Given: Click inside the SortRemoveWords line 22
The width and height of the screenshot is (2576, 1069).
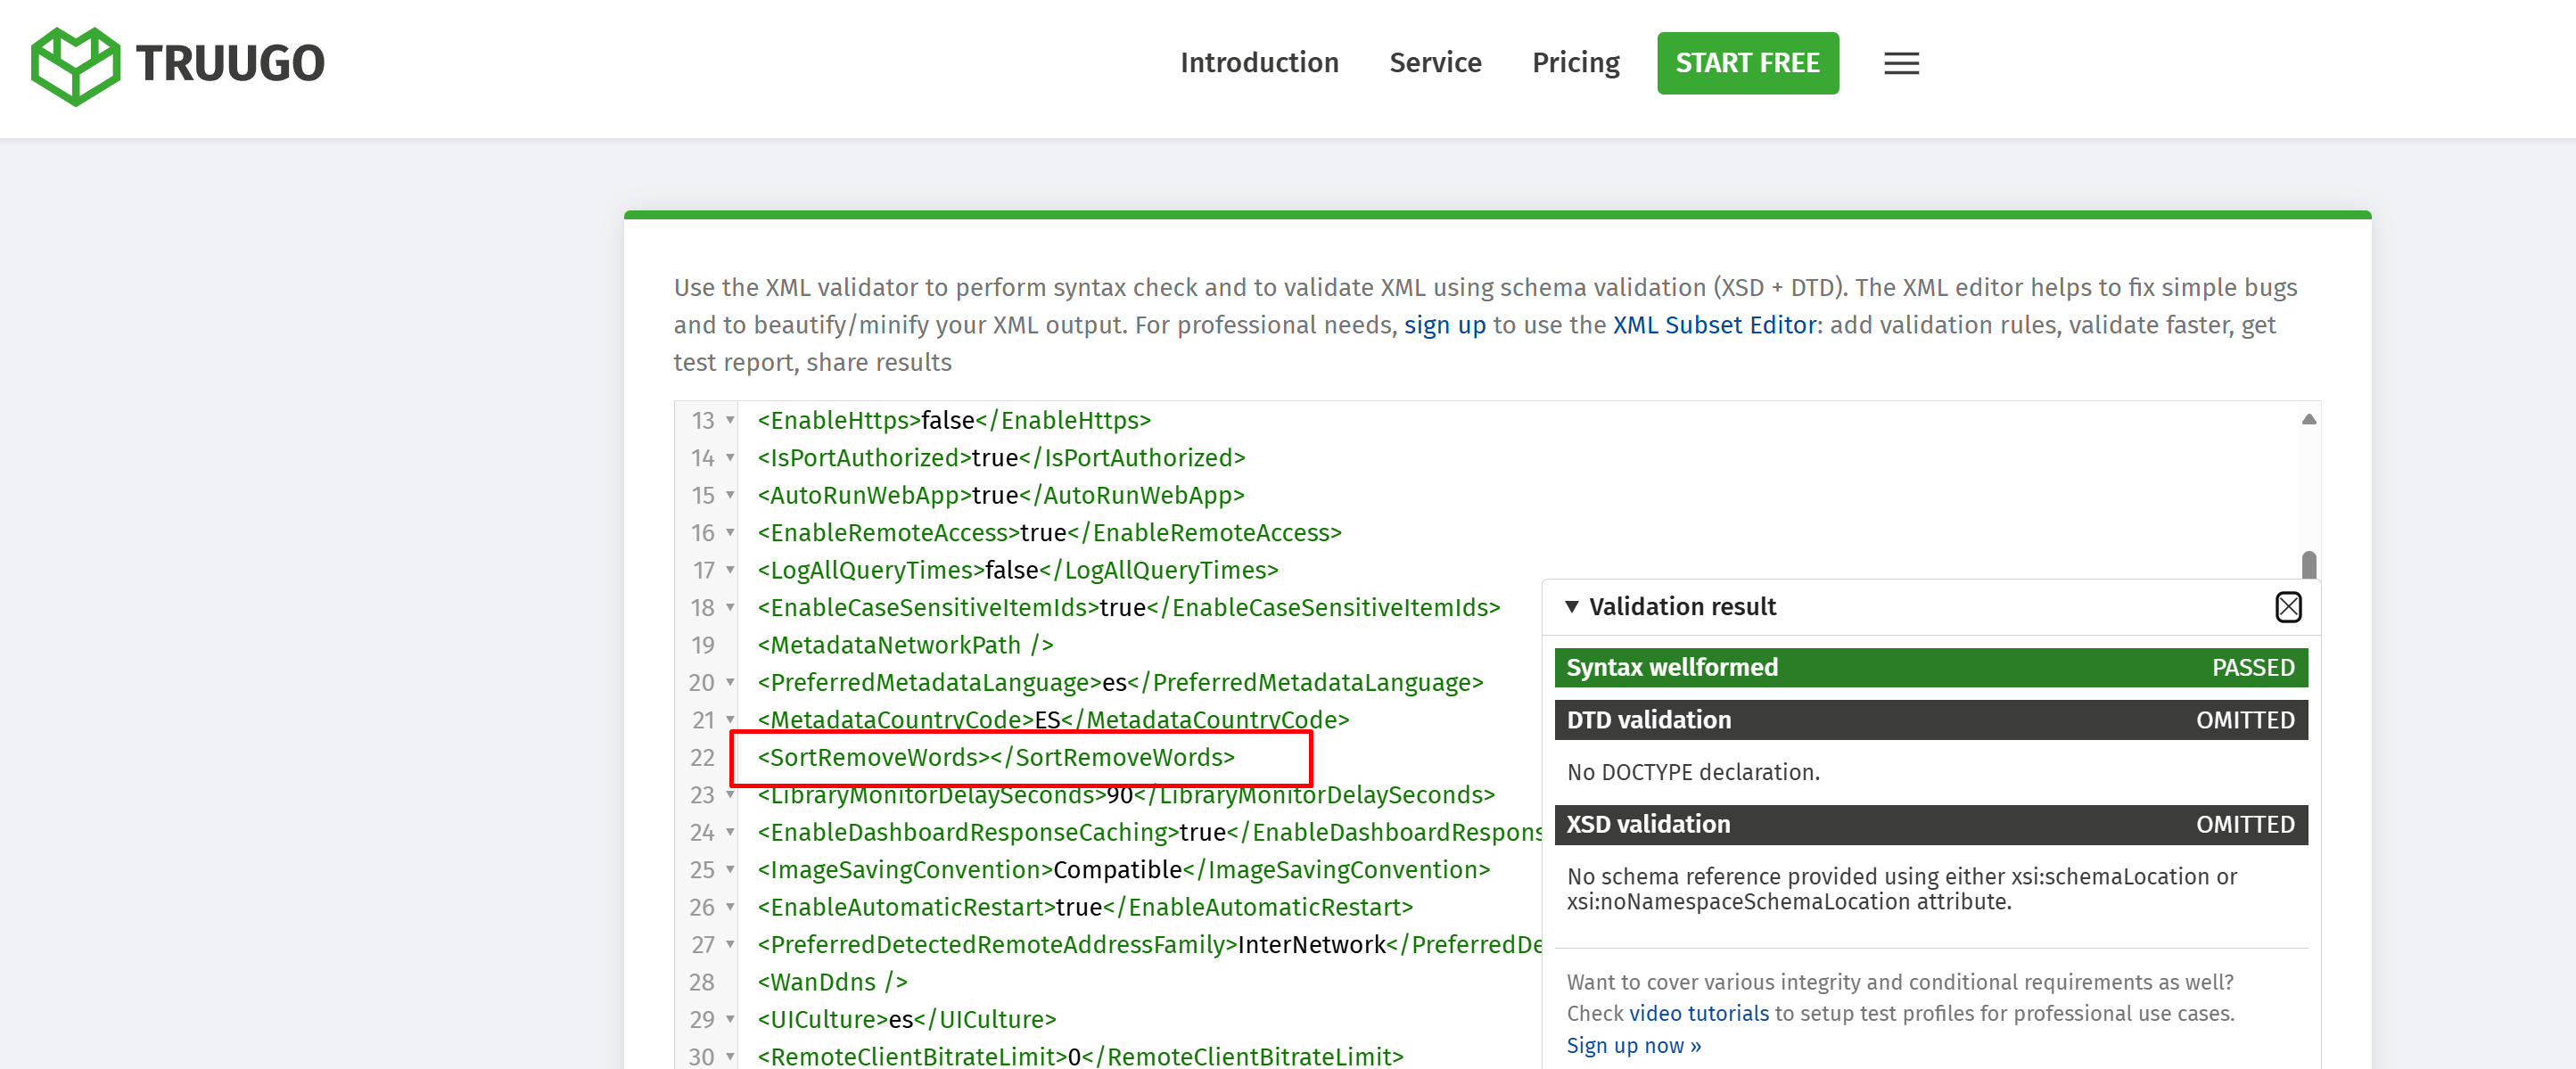Looking at the screenshot, I should point(995,758).
